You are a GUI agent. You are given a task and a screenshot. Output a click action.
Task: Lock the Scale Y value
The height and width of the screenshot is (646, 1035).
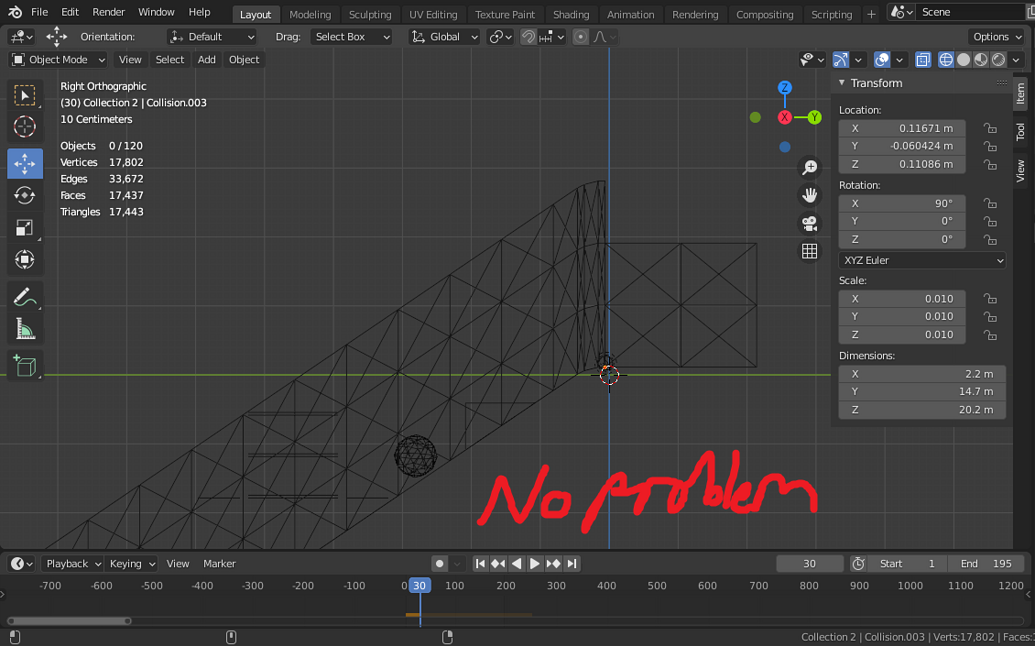tap(989, 317)
